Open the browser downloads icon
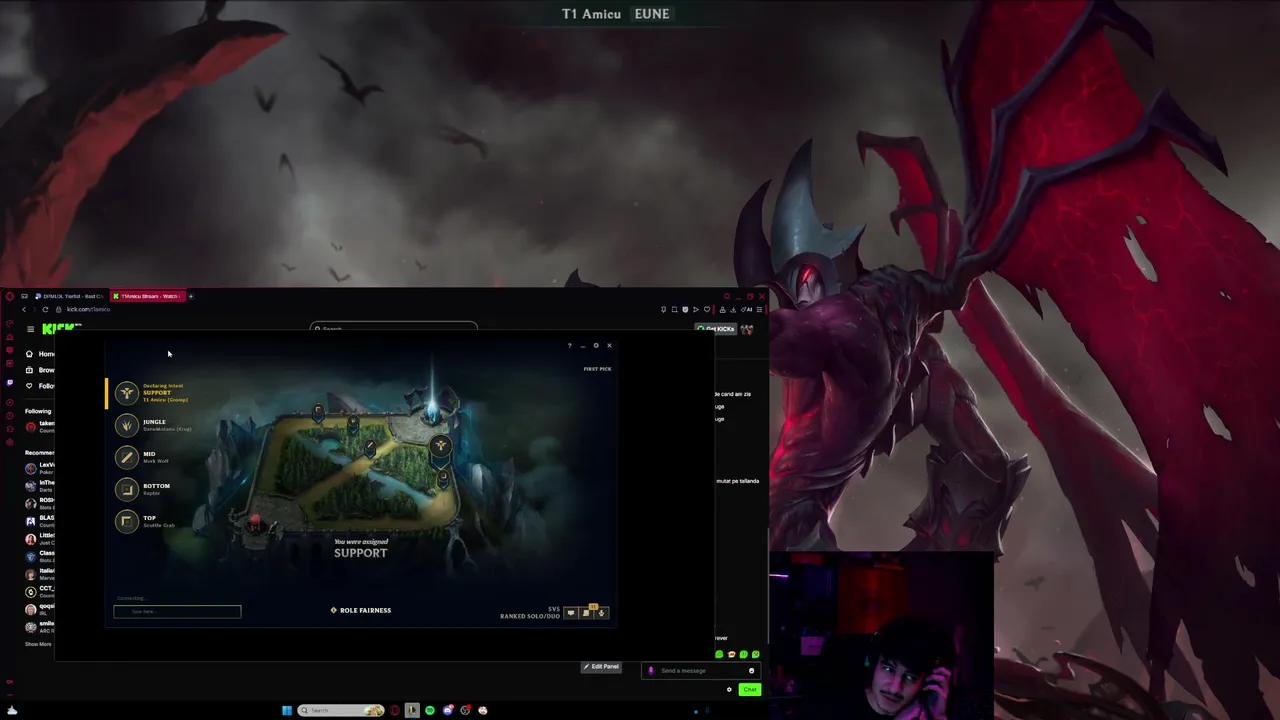This screenshot has height=720, width=1280. tap(733, 310)
